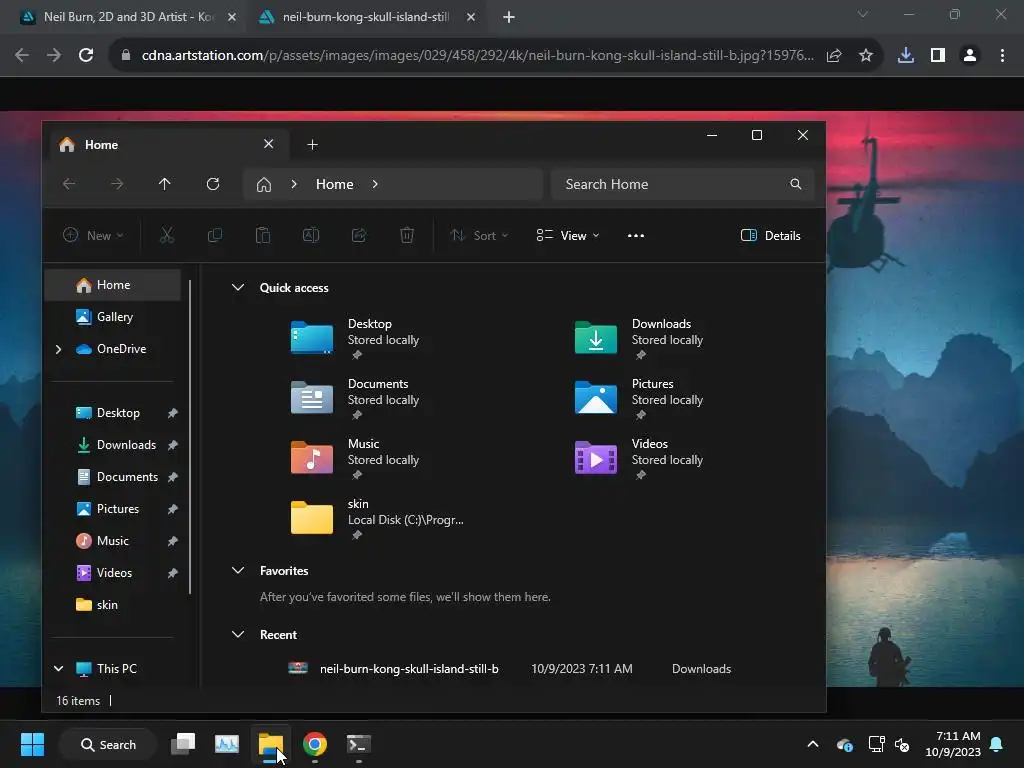Image resolution: width=1024 pixels, height=768 pixels.
Task: Click the Paste clipboard icon in Explorer toolbar
Action: (263, 235)
